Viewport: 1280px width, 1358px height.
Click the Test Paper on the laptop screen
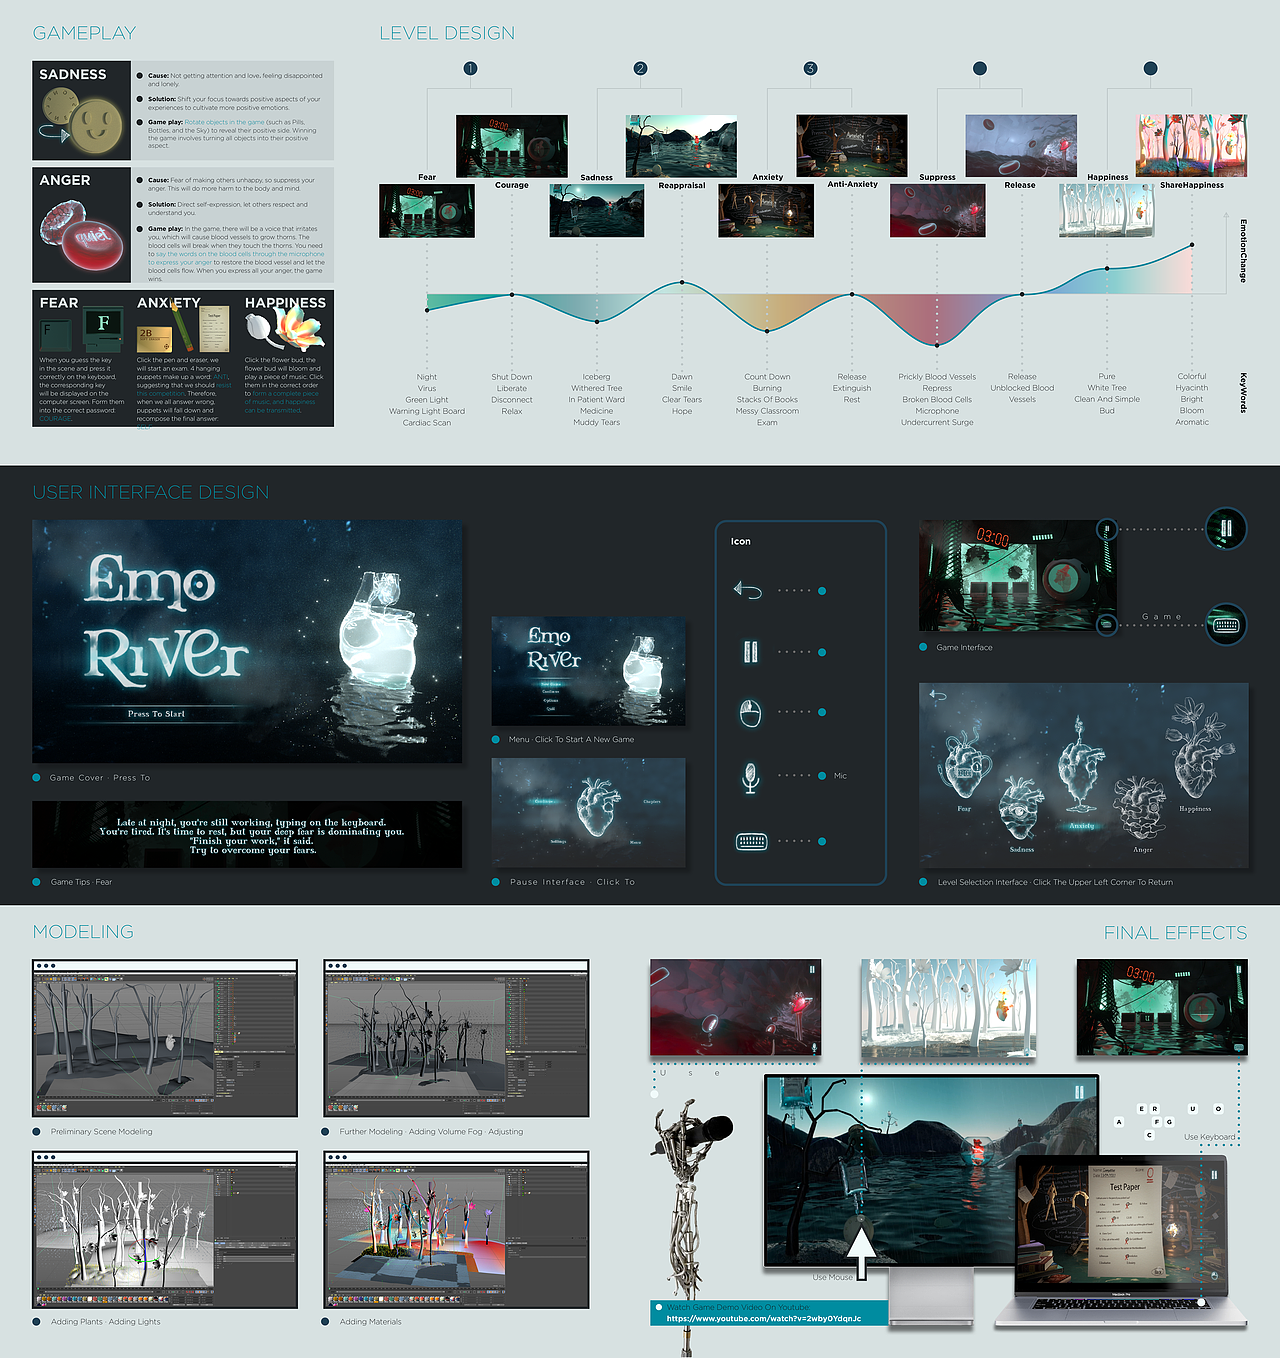[1127, 1220]
